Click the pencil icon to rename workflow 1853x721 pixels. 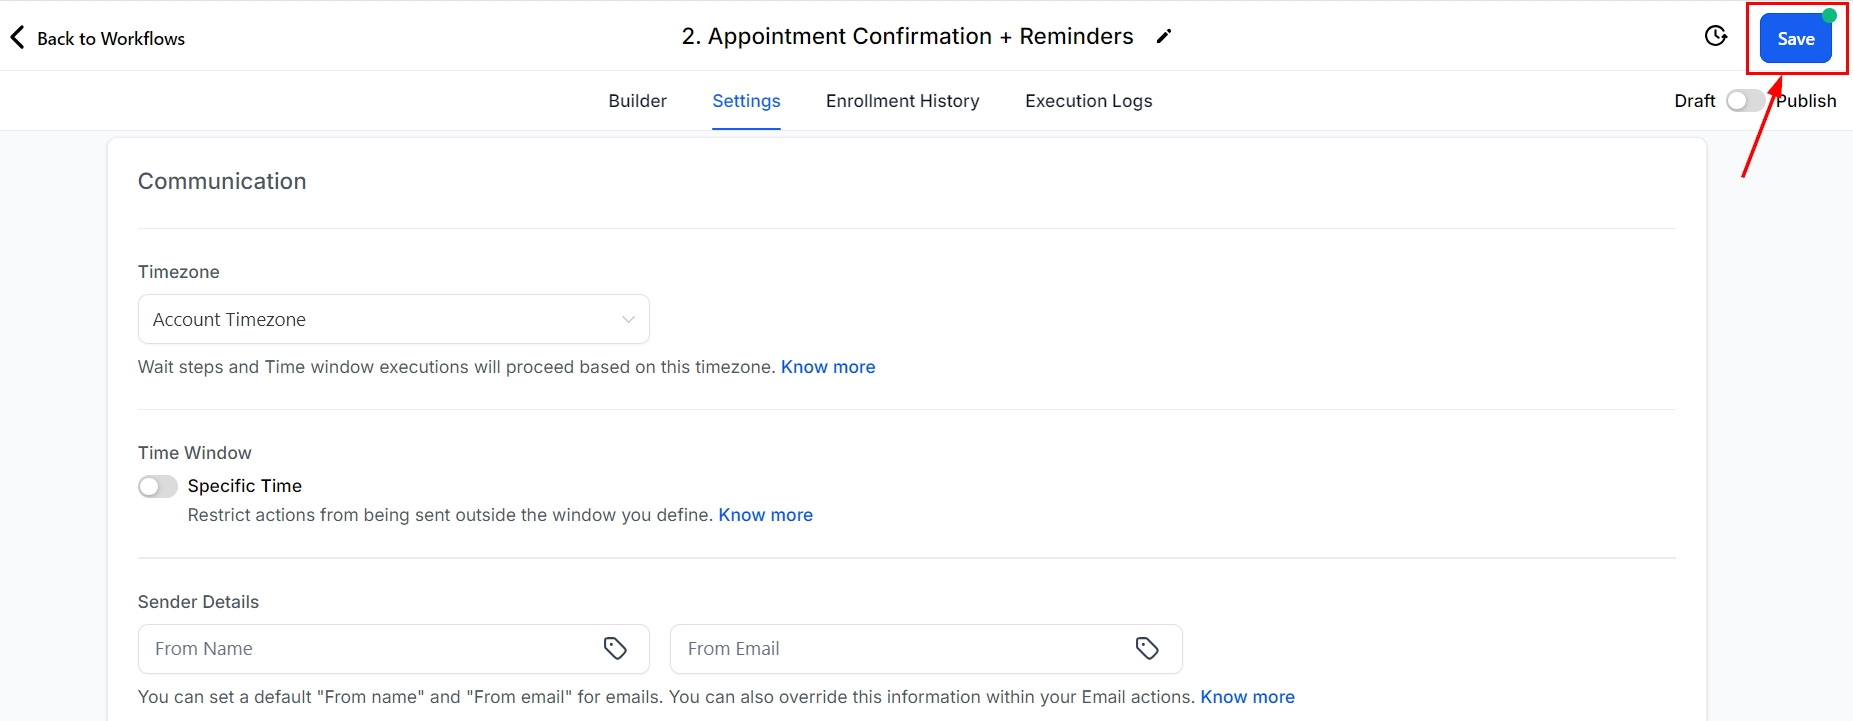[1164, 37]
